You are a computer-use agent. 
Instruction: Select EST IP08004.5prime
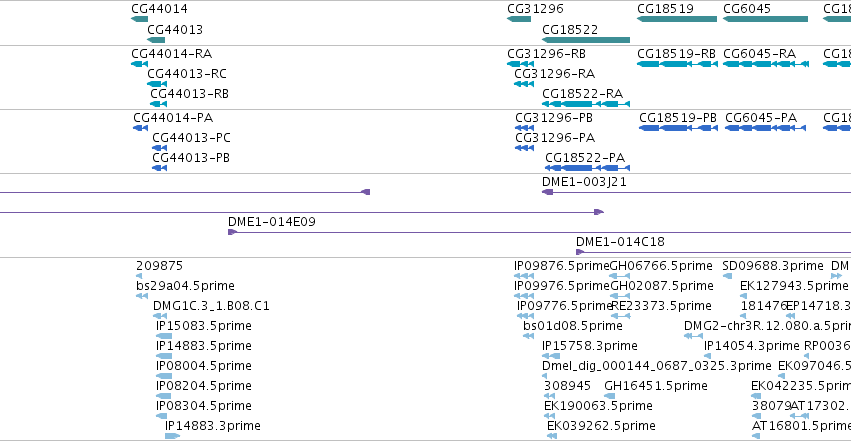164,376
